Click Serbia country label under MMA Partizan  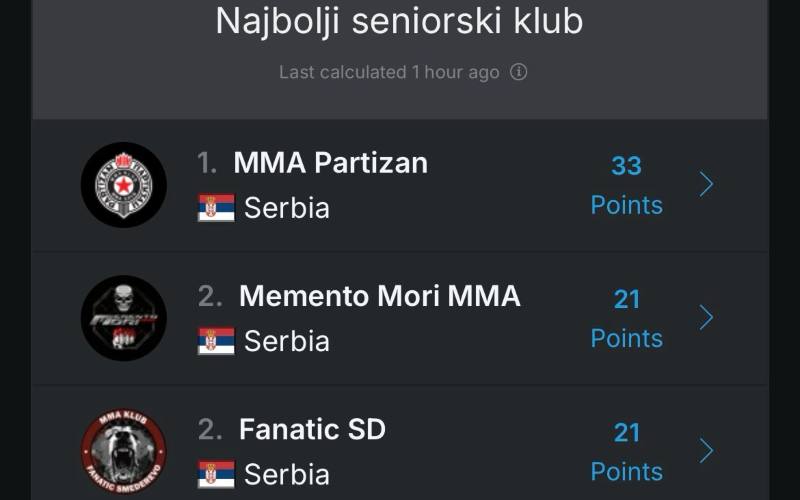(x=287, y=208)
